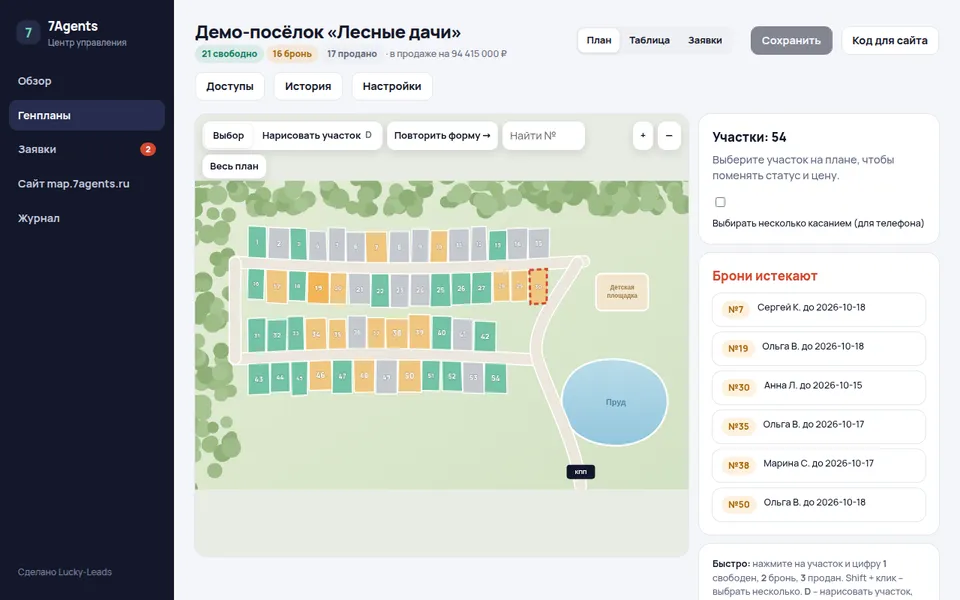Click the Сделано Lucky-Leads footer text

[x=65, y=572]
